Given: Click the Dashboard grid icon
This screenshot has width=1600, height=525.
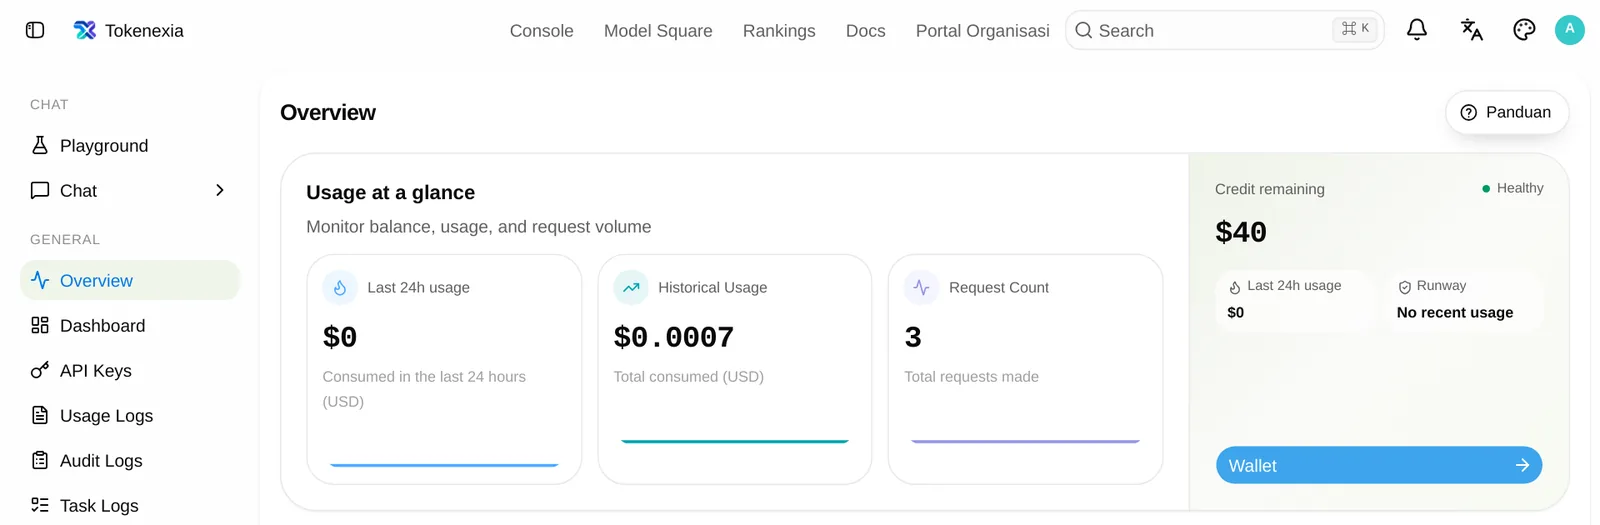Looking at the screenshot, I should coord(40,325).
